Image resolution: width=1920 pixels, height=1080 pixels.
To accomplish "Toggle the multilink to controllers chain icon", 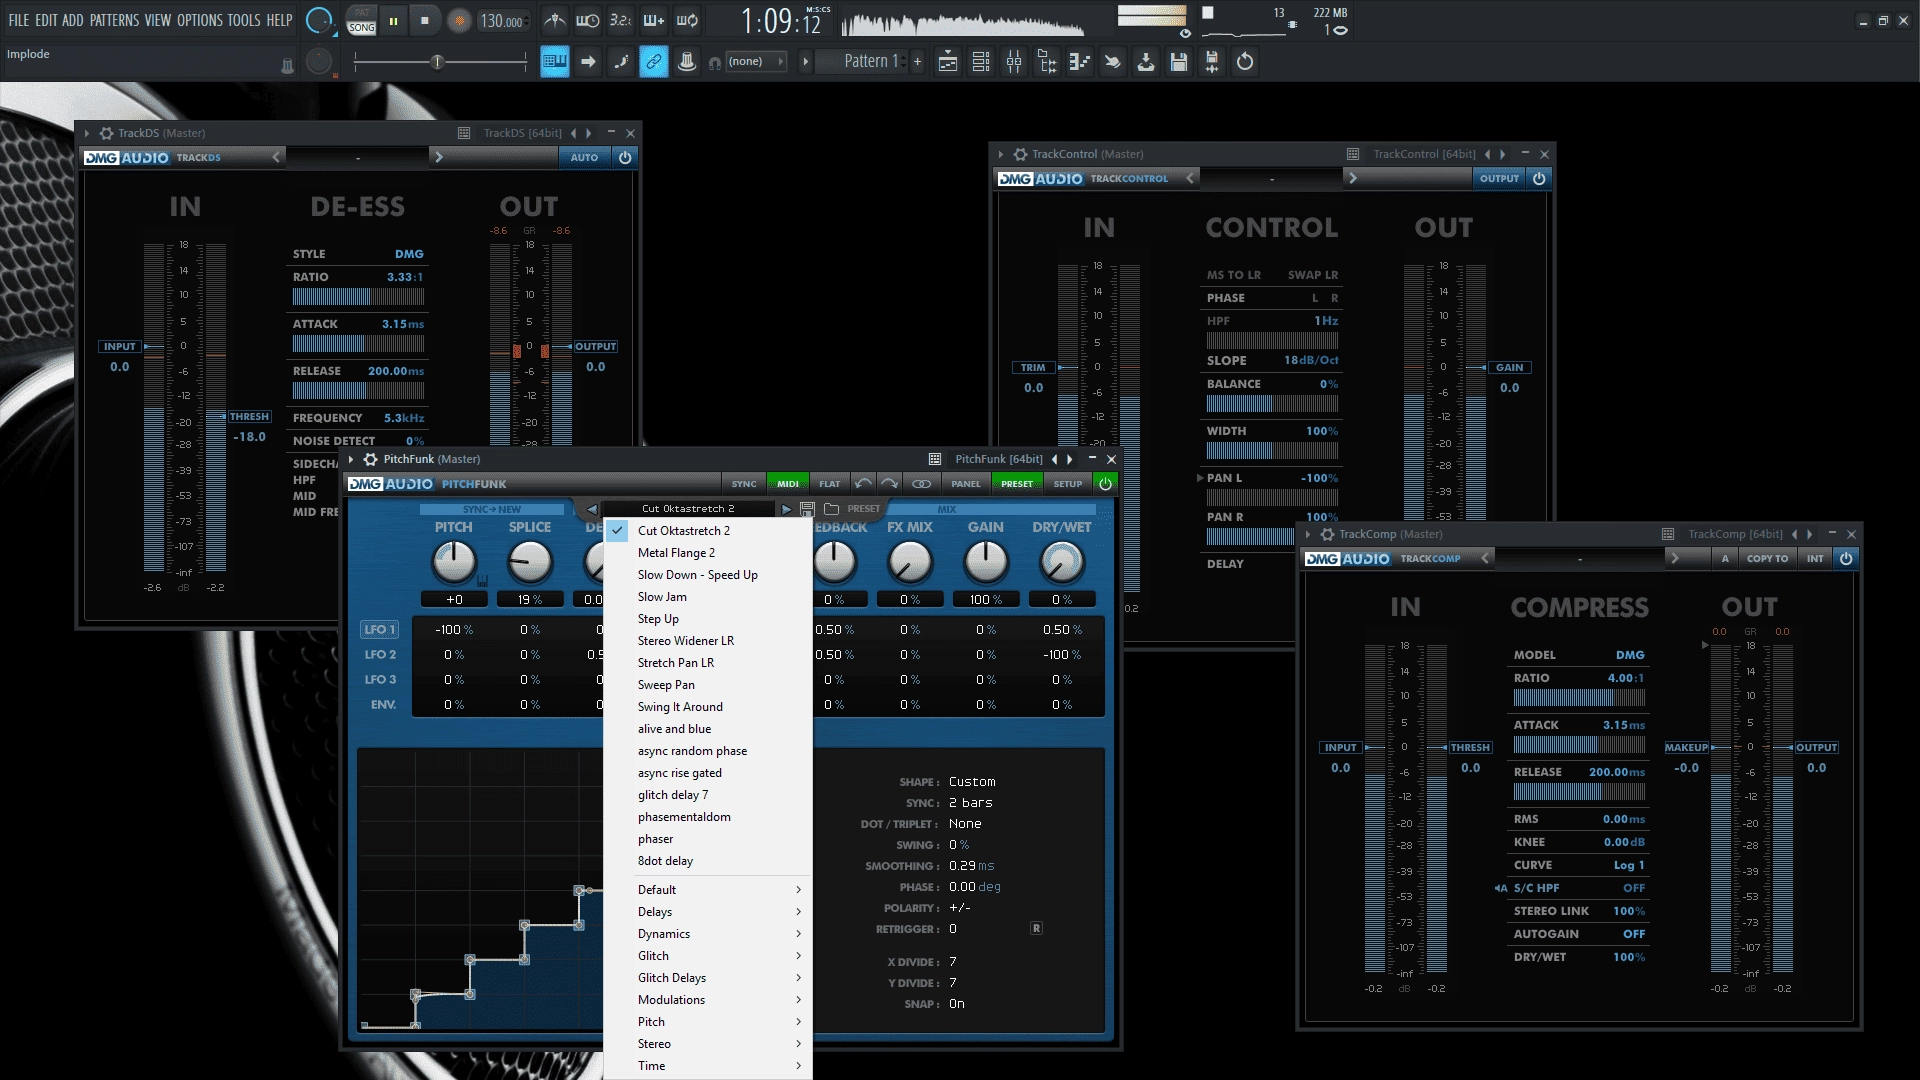I will tap(654, 62).
